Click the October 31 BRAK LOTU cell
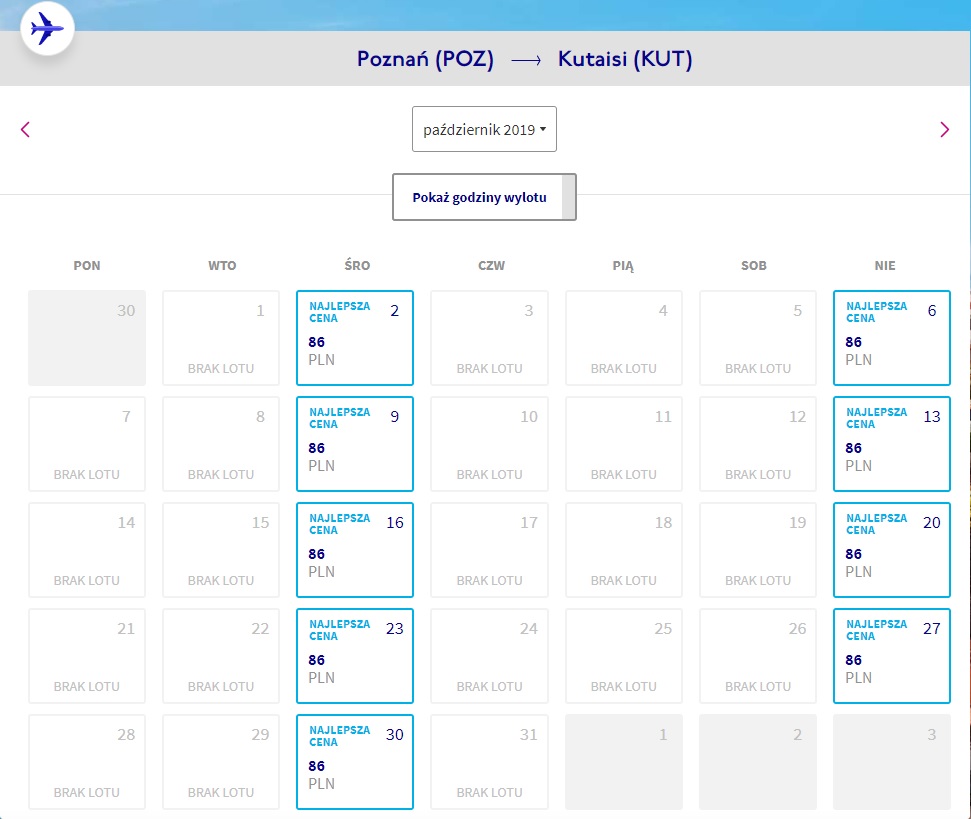This screenshot has height=819, width=971. [x=489, y=762]
